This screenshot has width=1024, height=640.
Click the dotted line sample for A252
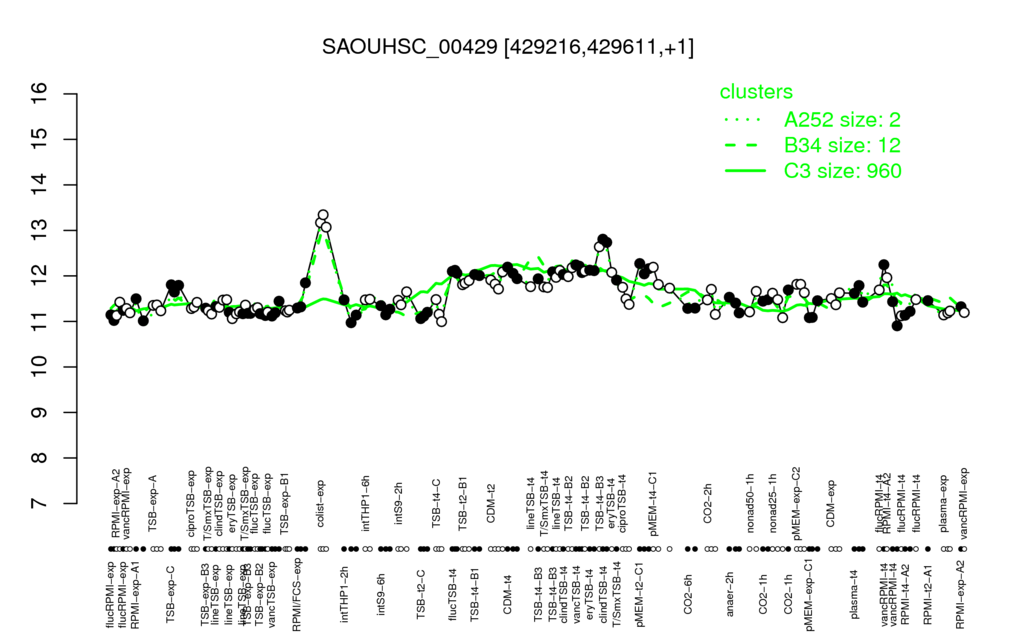click(745, 120)
